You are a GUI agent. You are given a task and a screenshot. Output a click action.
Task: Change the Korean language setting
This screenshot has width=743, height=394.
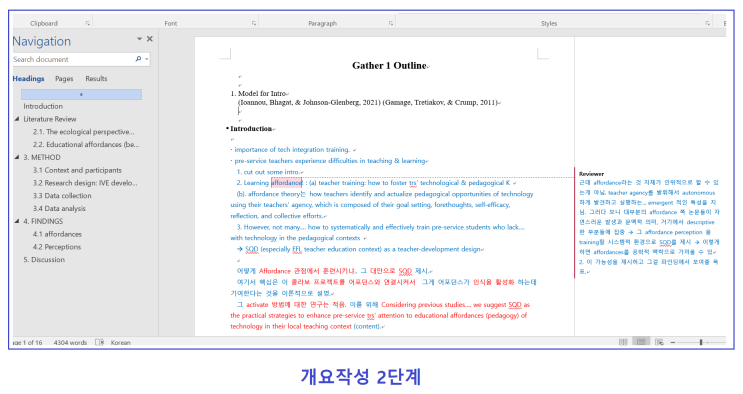[120, 342]
